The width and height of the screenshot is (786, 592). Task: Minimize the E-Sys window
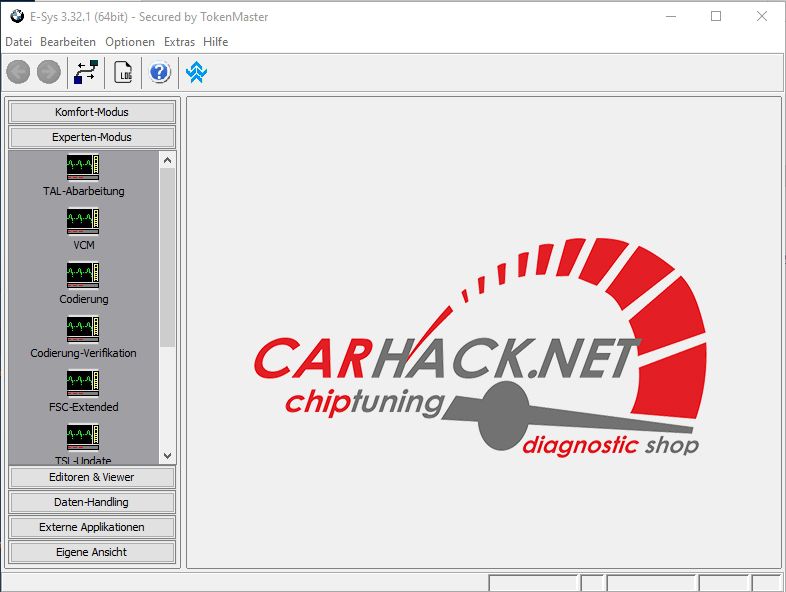pyautogui.click(x=671, y=17)
